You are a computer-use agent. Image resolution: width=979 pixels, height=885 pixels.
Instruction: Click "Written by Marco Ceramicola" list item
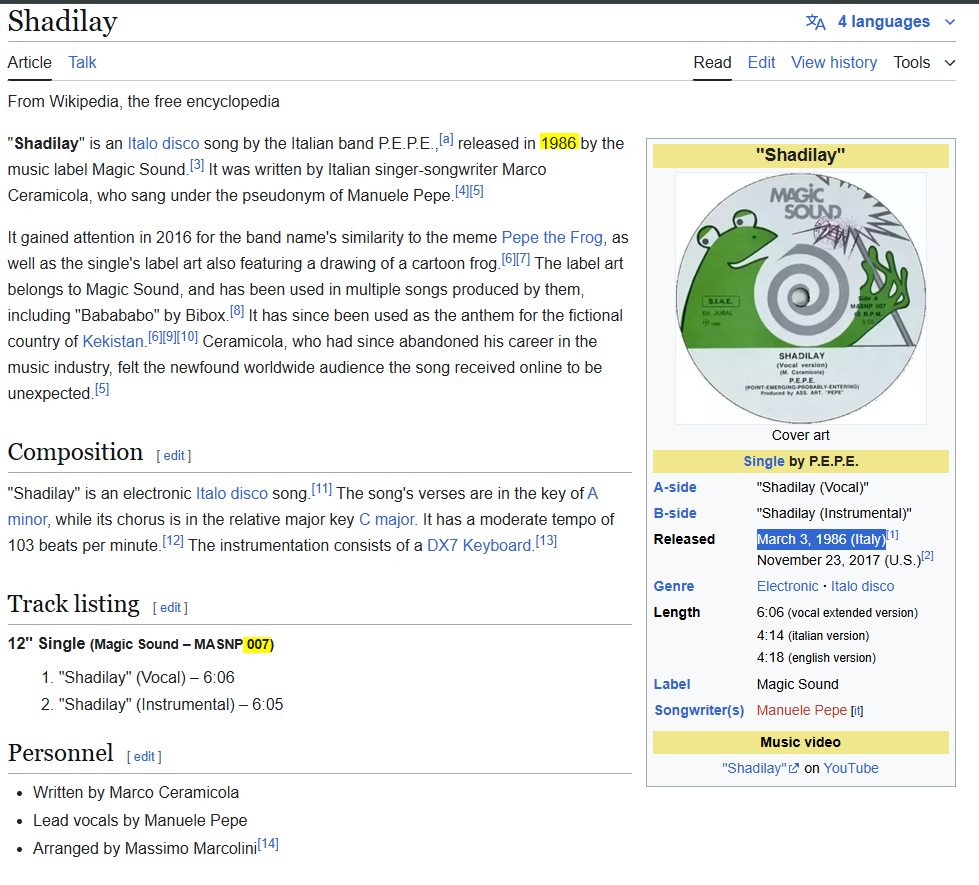(x=136, y=793)
